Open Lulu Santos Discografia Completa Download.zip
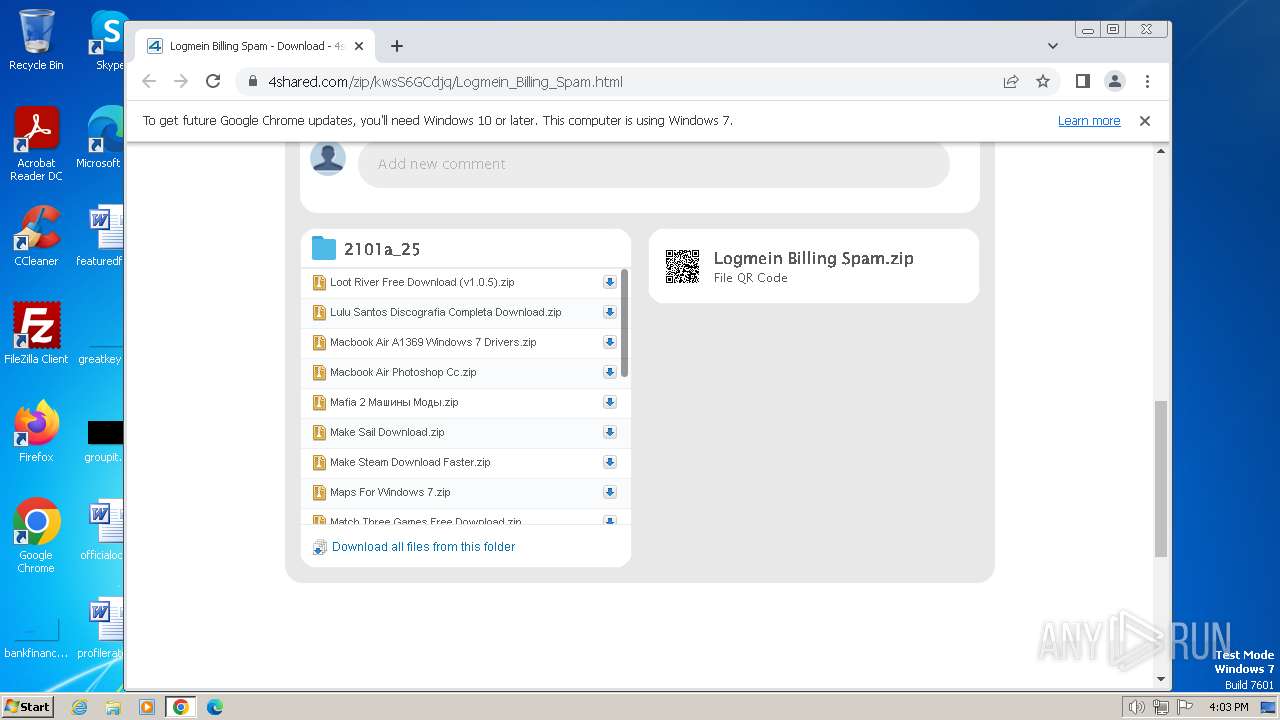 (446, 312)
